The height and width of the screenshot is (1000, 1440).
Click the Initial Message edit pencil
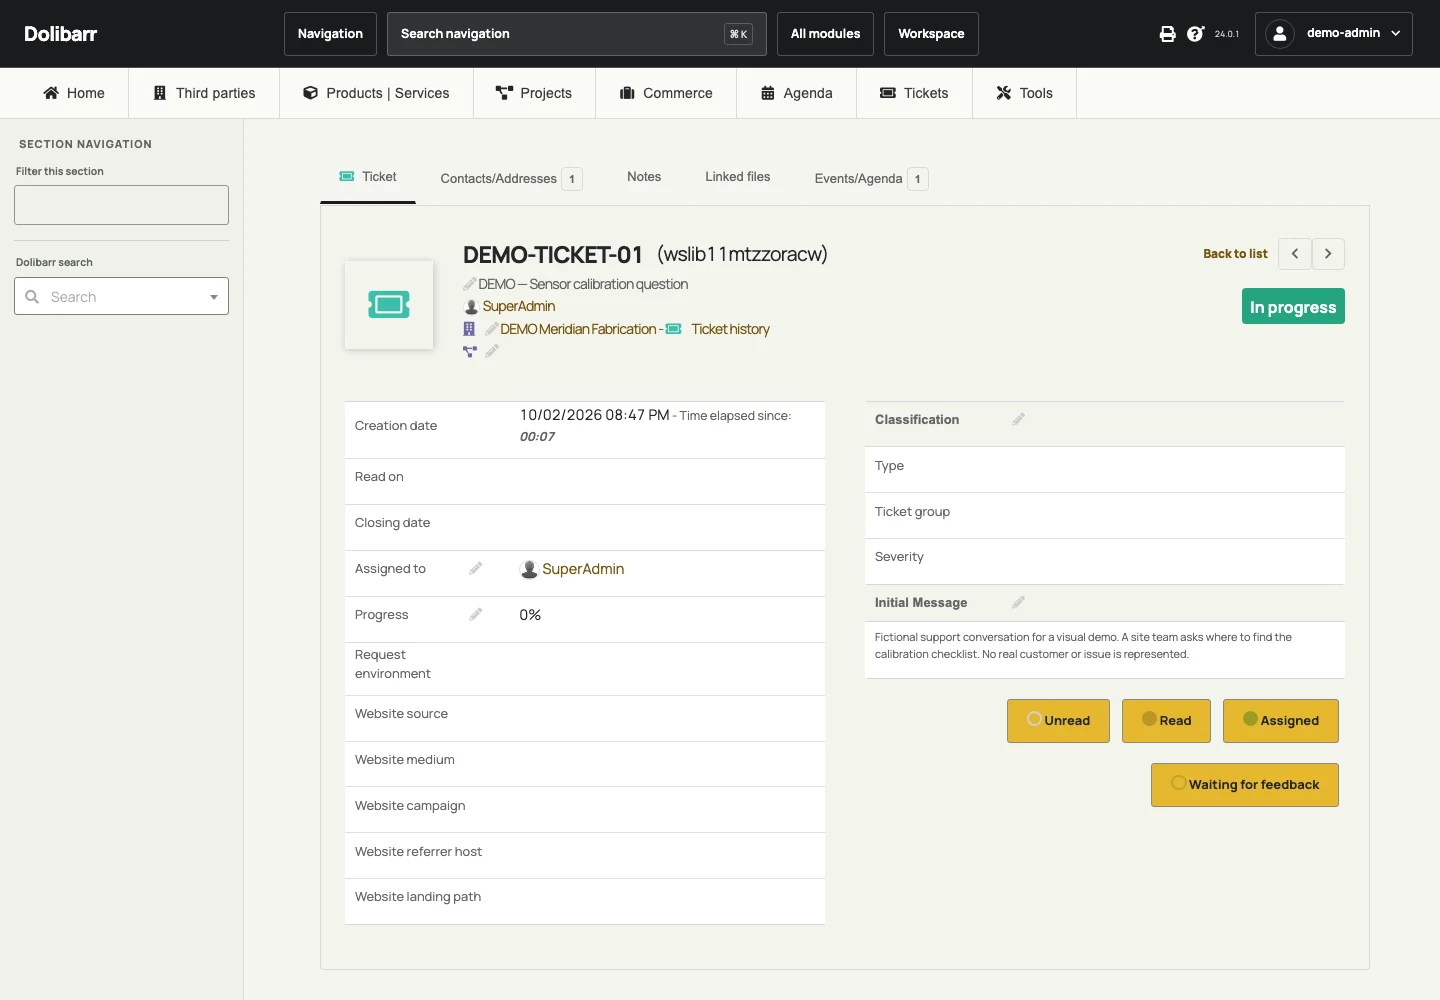pyautogui.click(x=1018, y=602)
